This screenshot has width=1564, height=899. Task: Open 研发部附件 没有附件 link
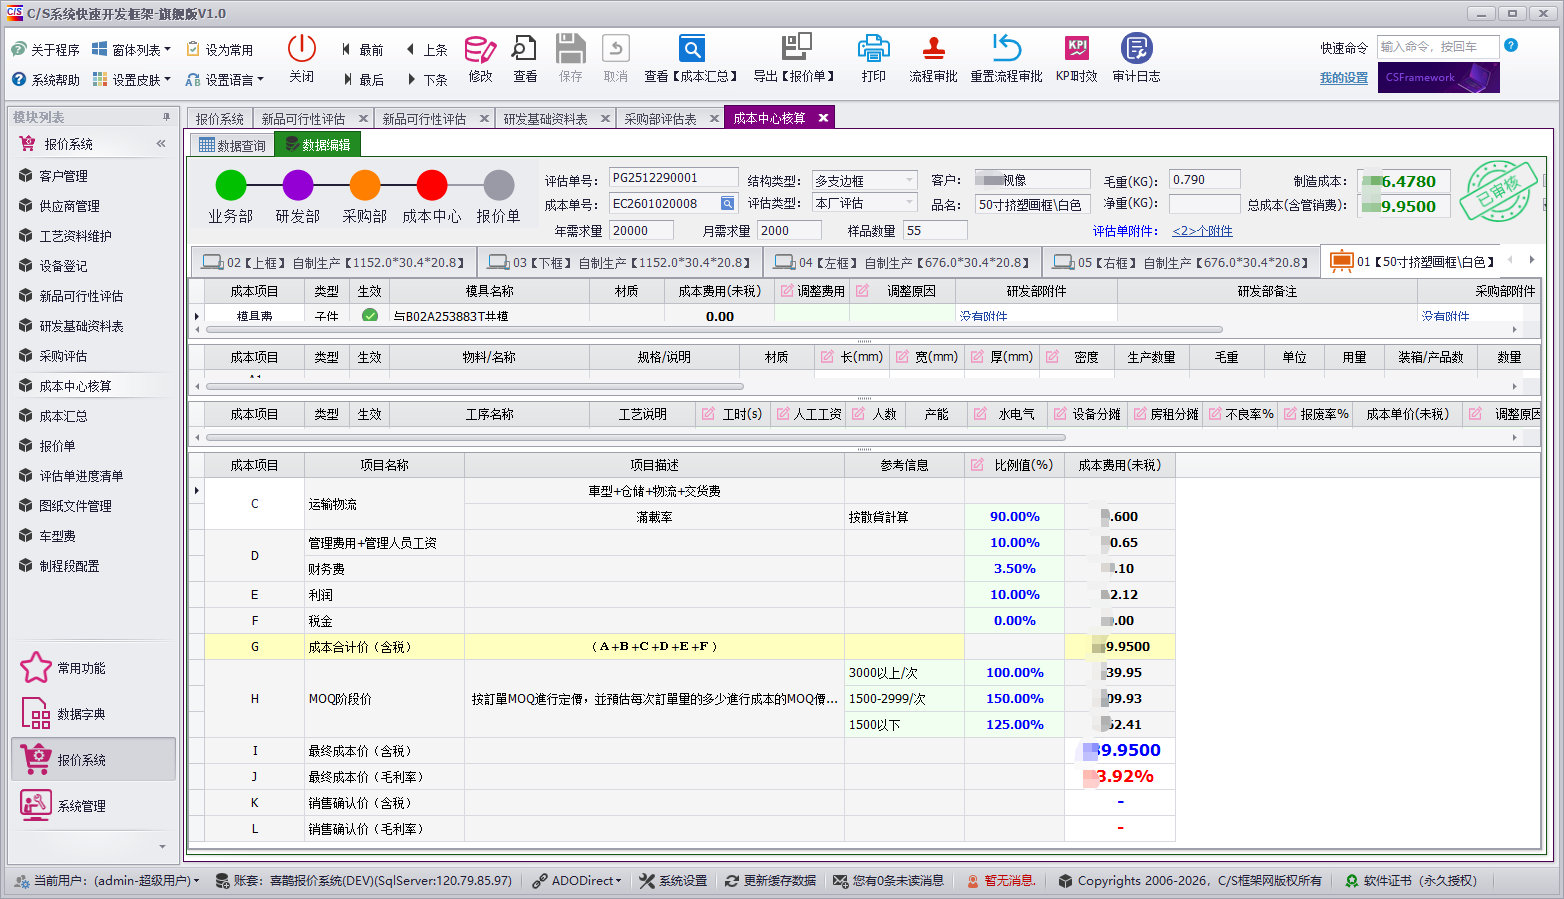[x=983, y=316]
